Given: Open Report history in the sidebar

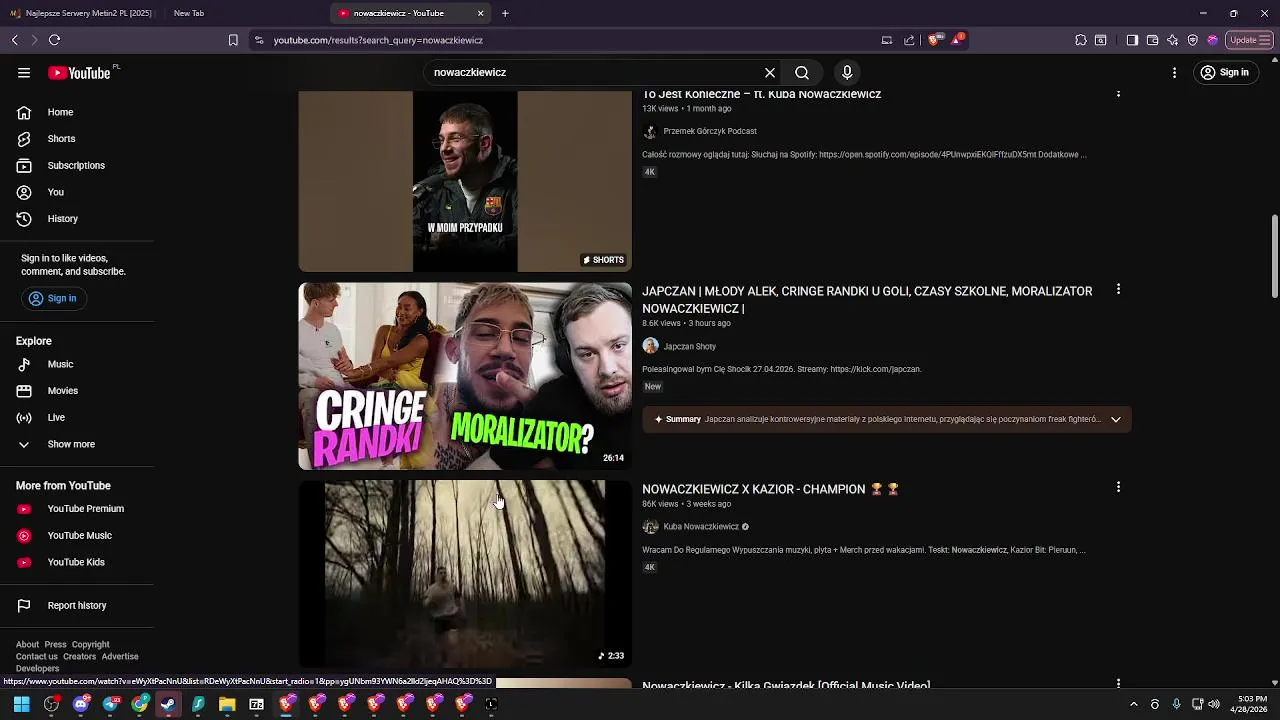Looking at the screenshot, I should click(x=76, y=605).
